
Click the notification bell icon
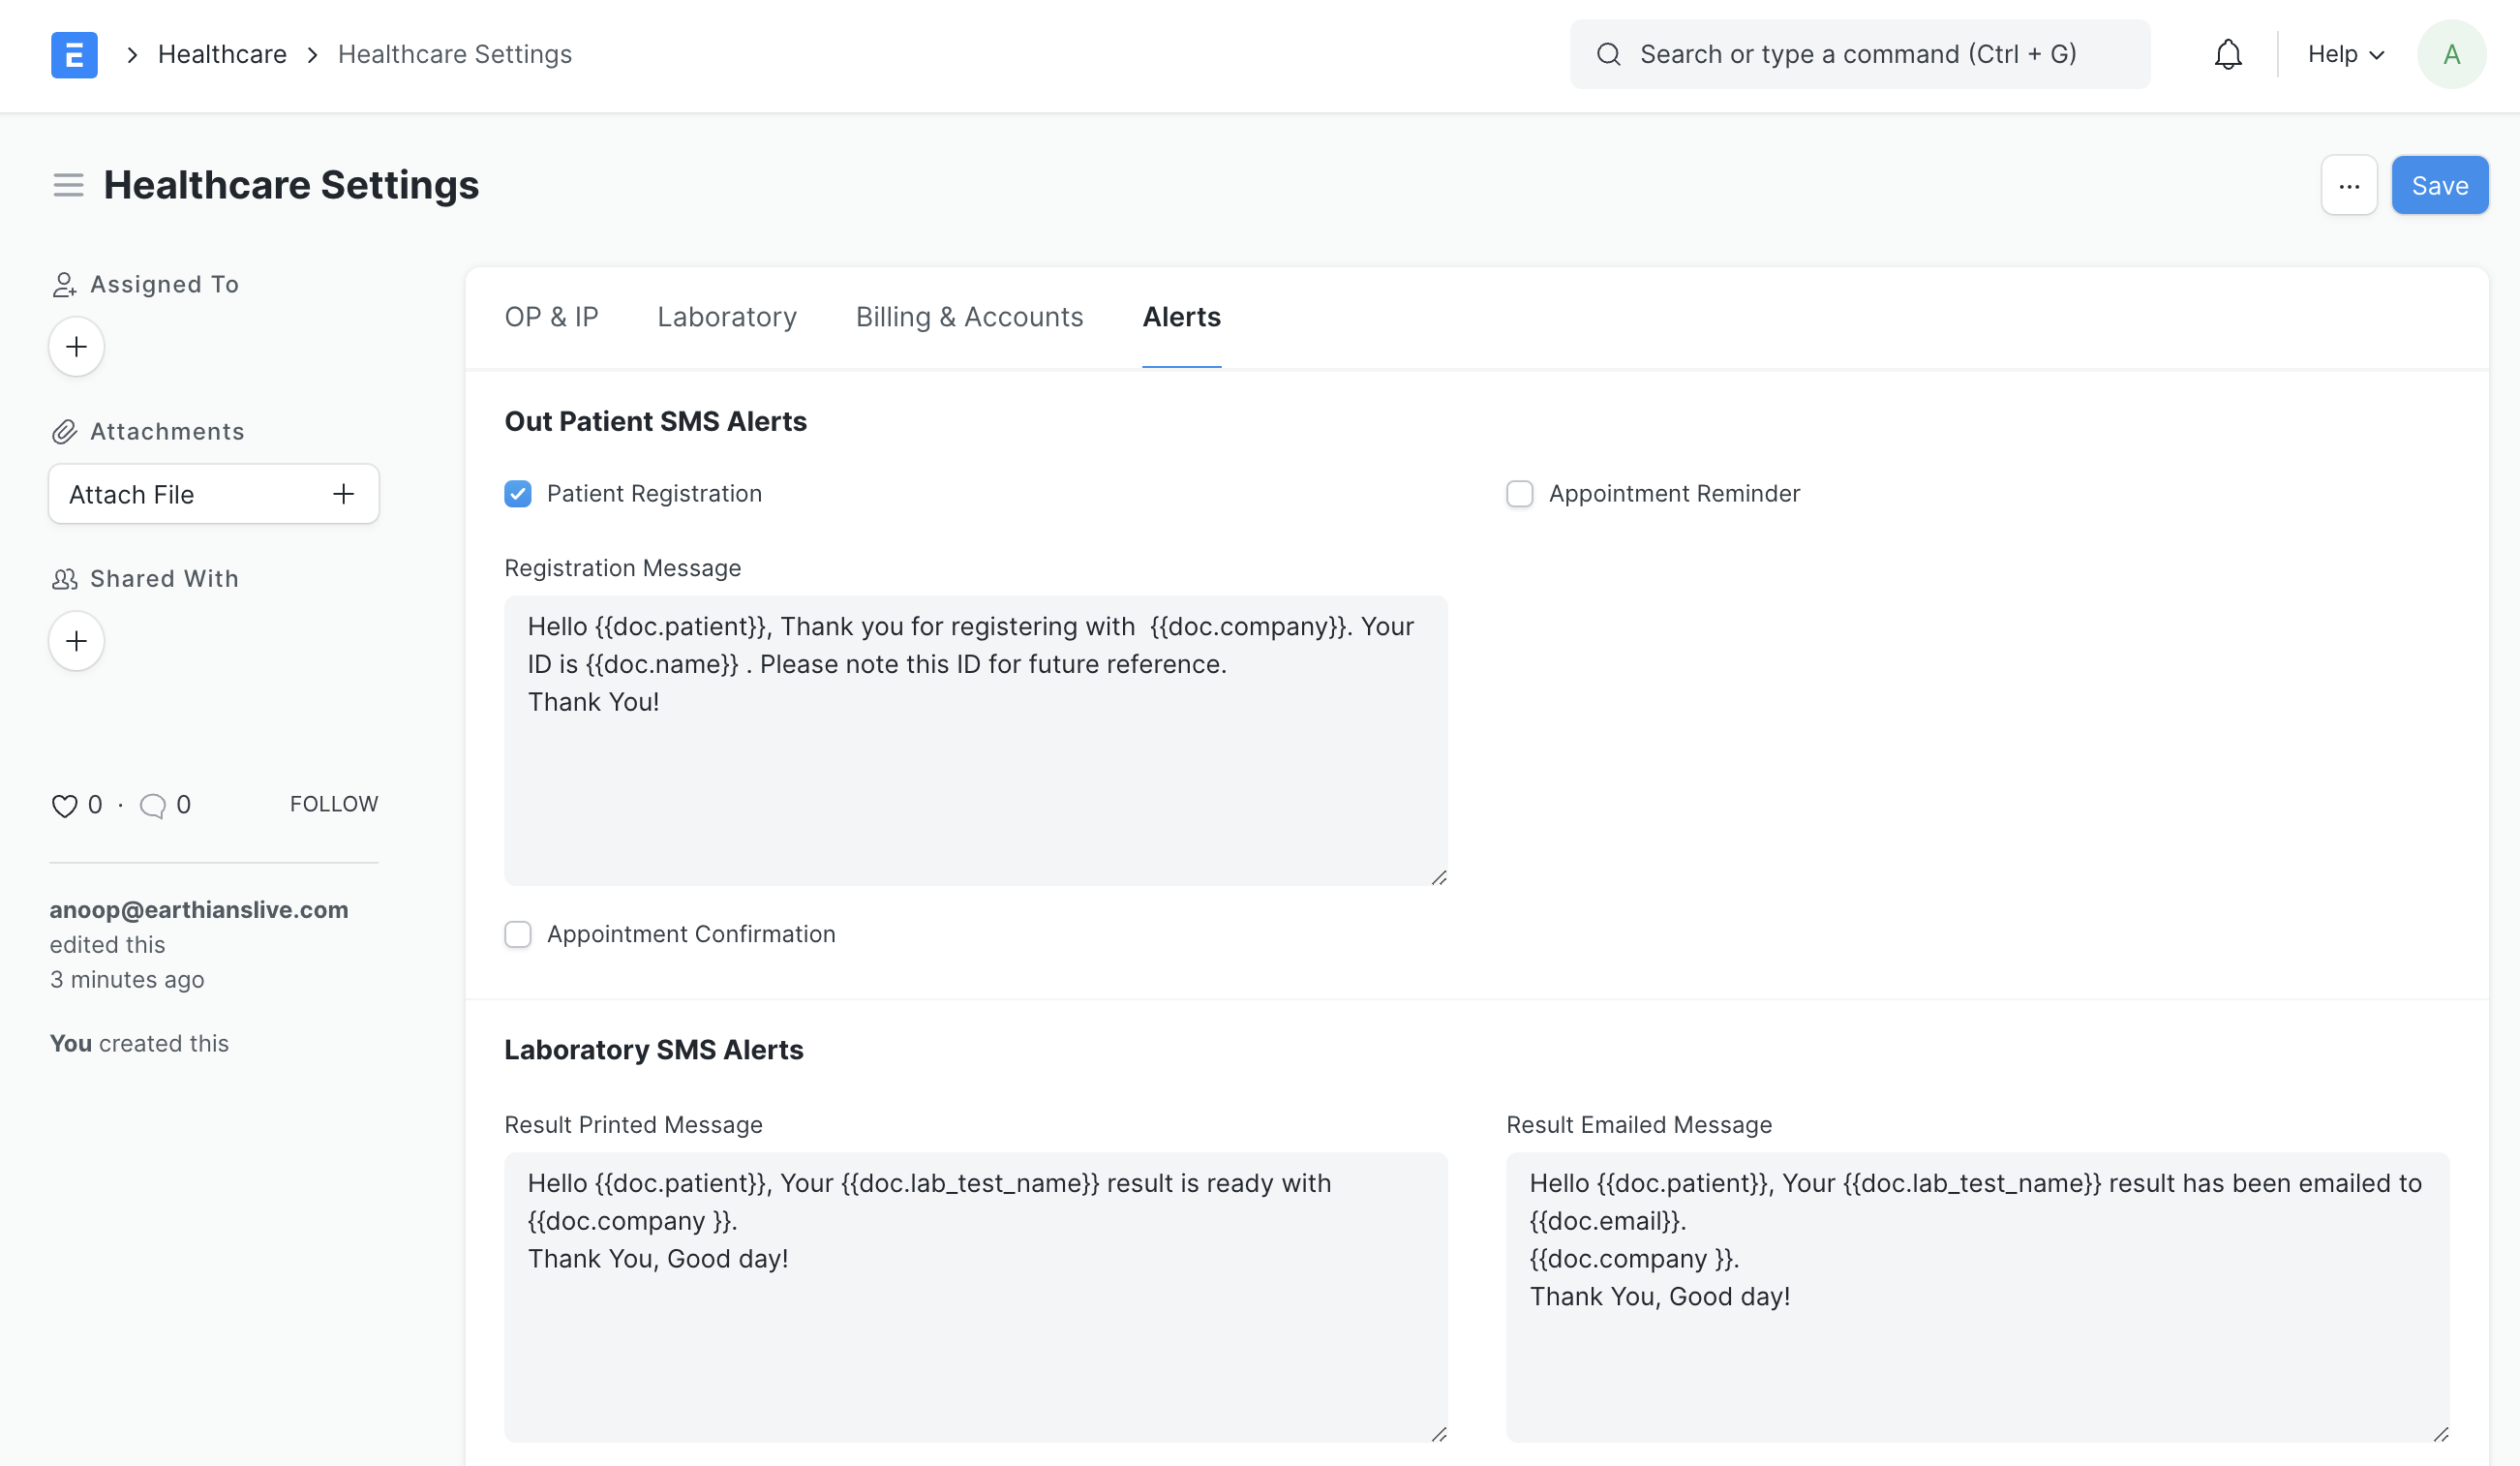point(2227,54)
